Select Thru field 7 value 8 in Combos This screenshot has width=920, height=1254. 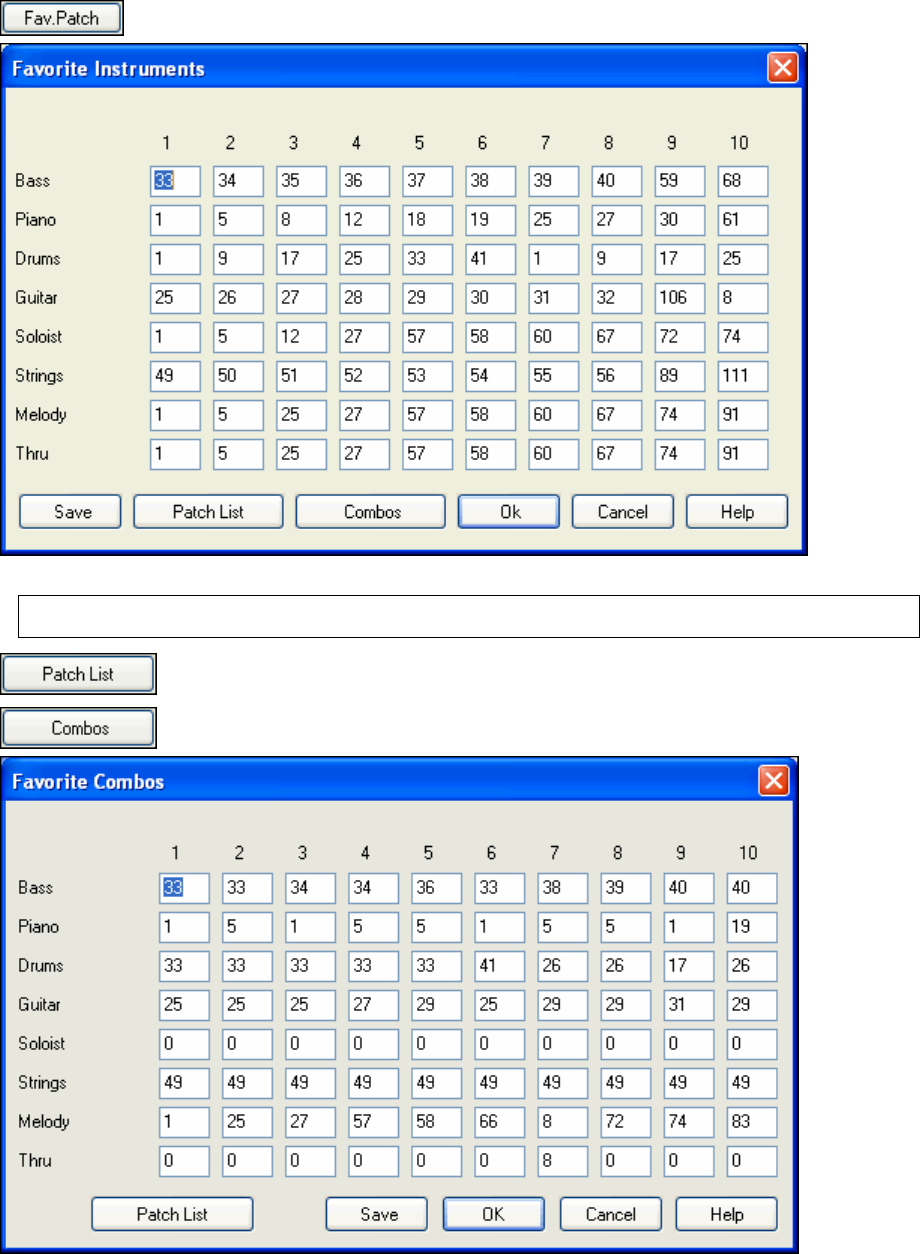[563, 1161]
